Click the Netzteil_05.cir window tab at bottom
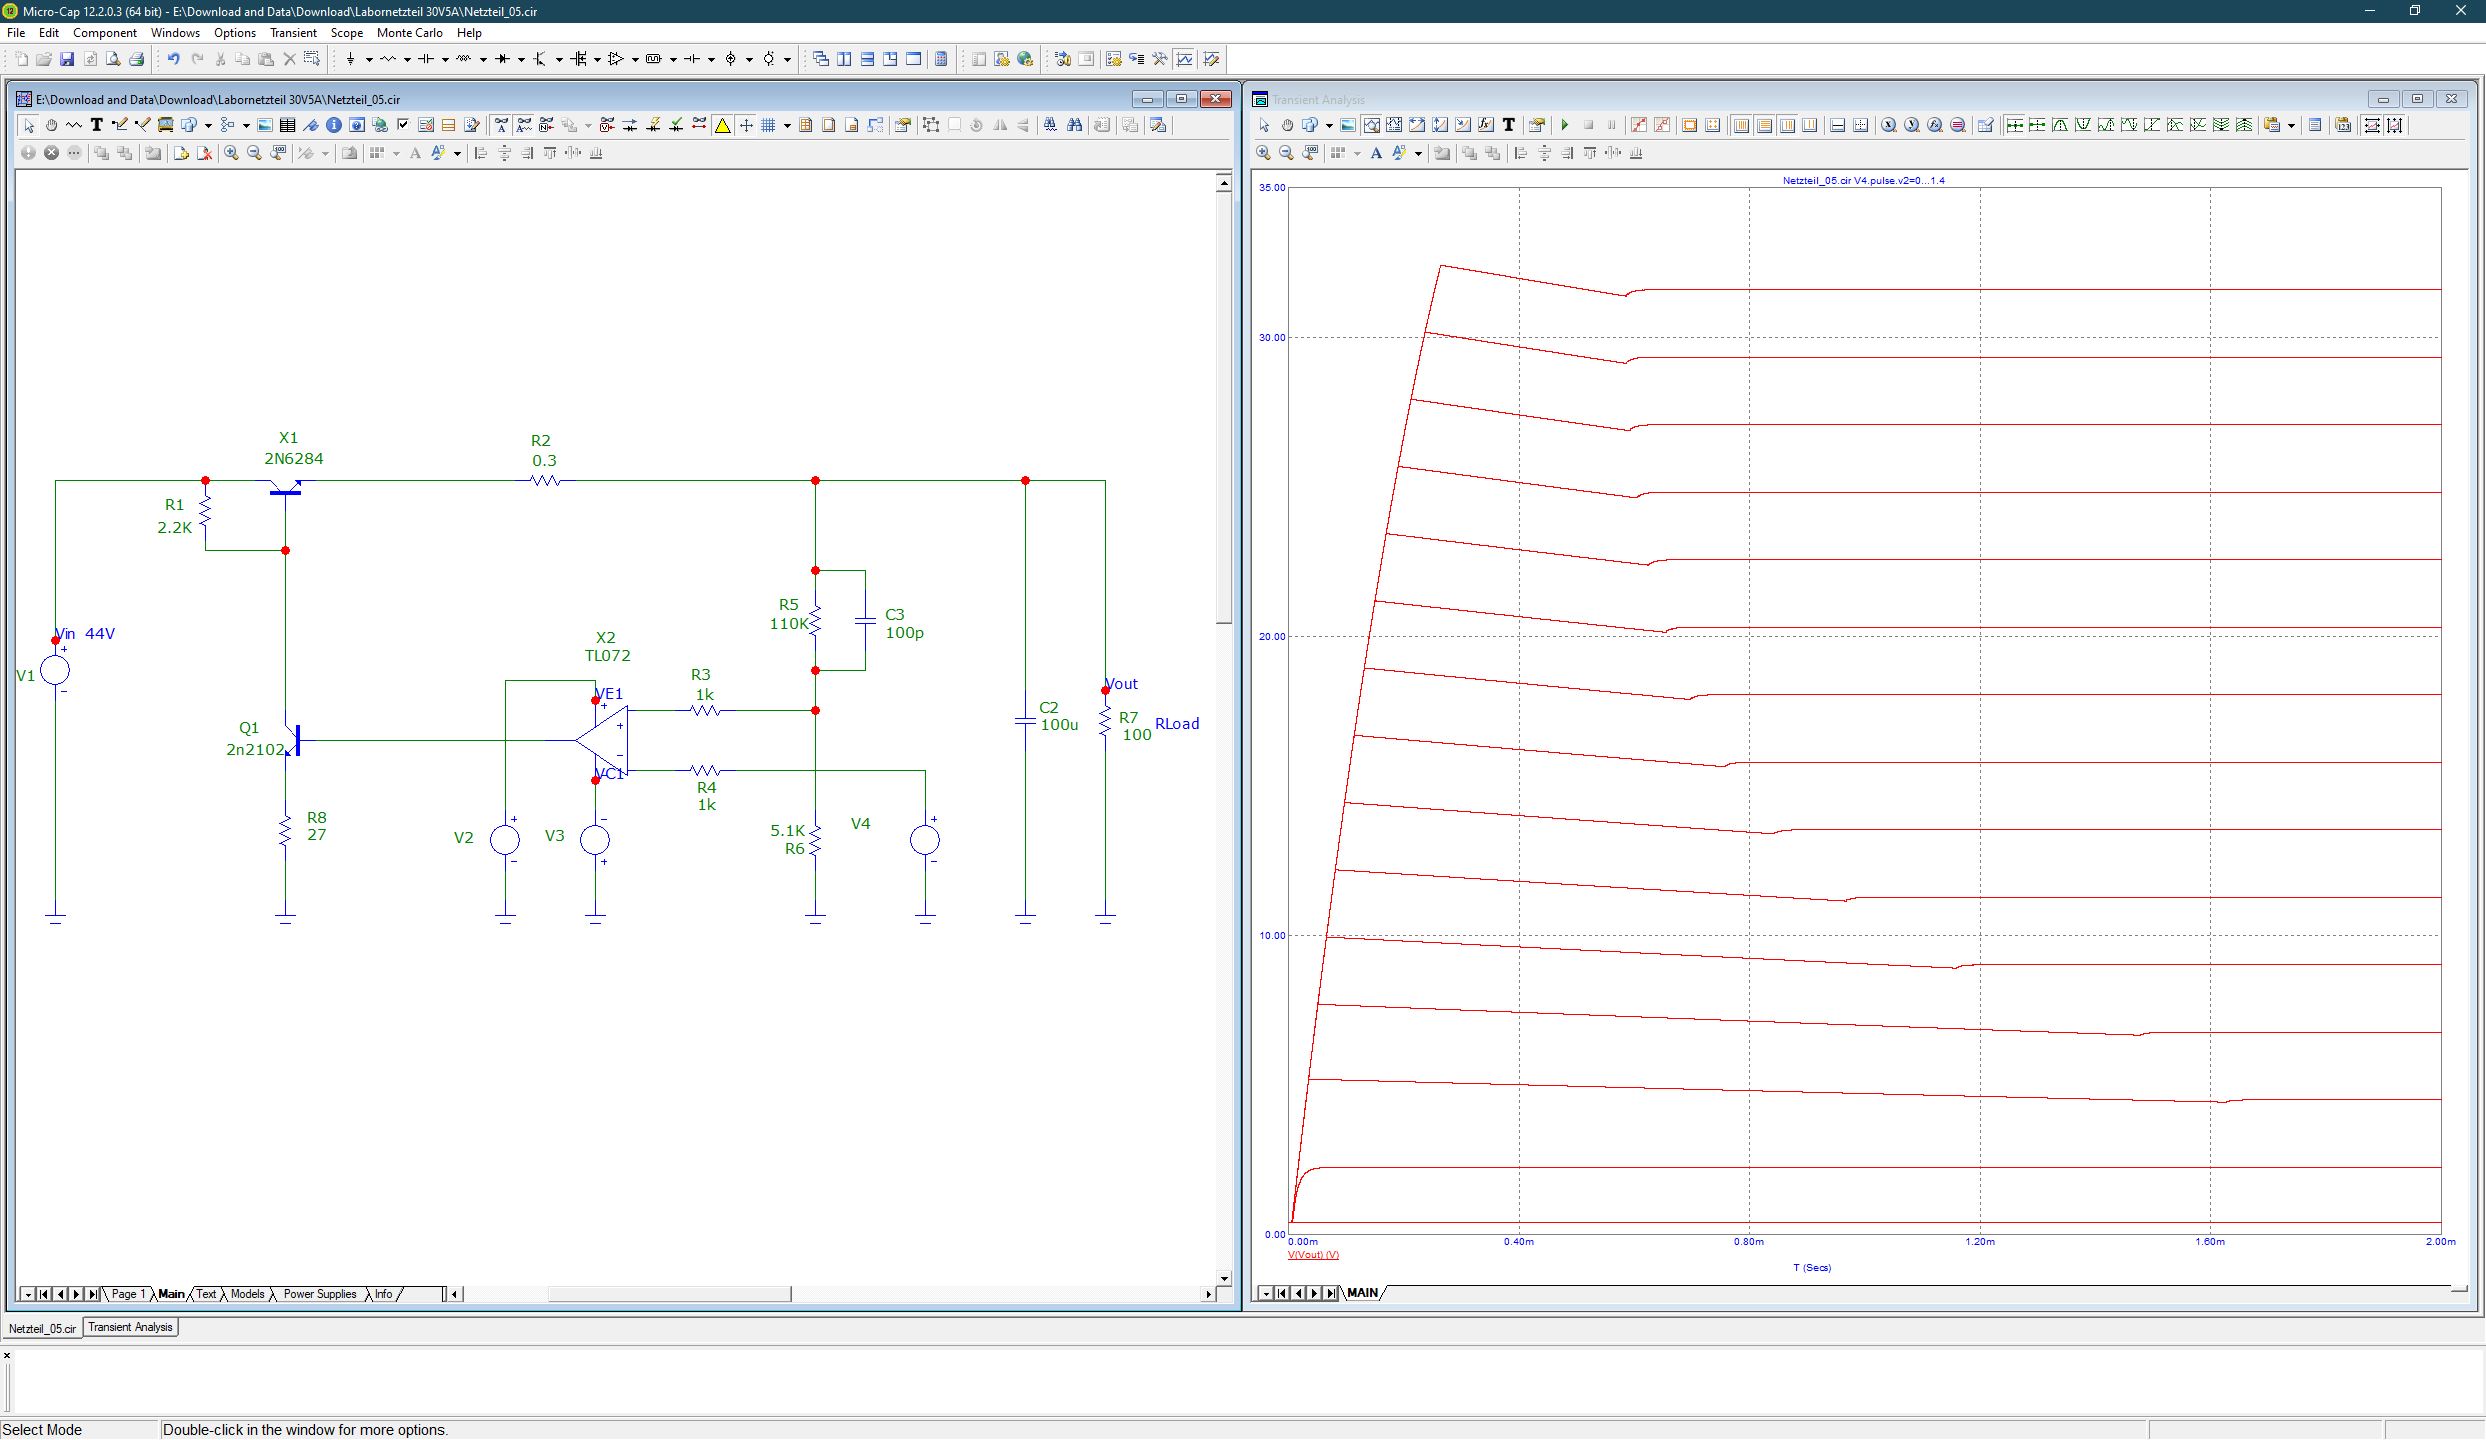Screen dimensions: 2486x1440 point(43,1328)
